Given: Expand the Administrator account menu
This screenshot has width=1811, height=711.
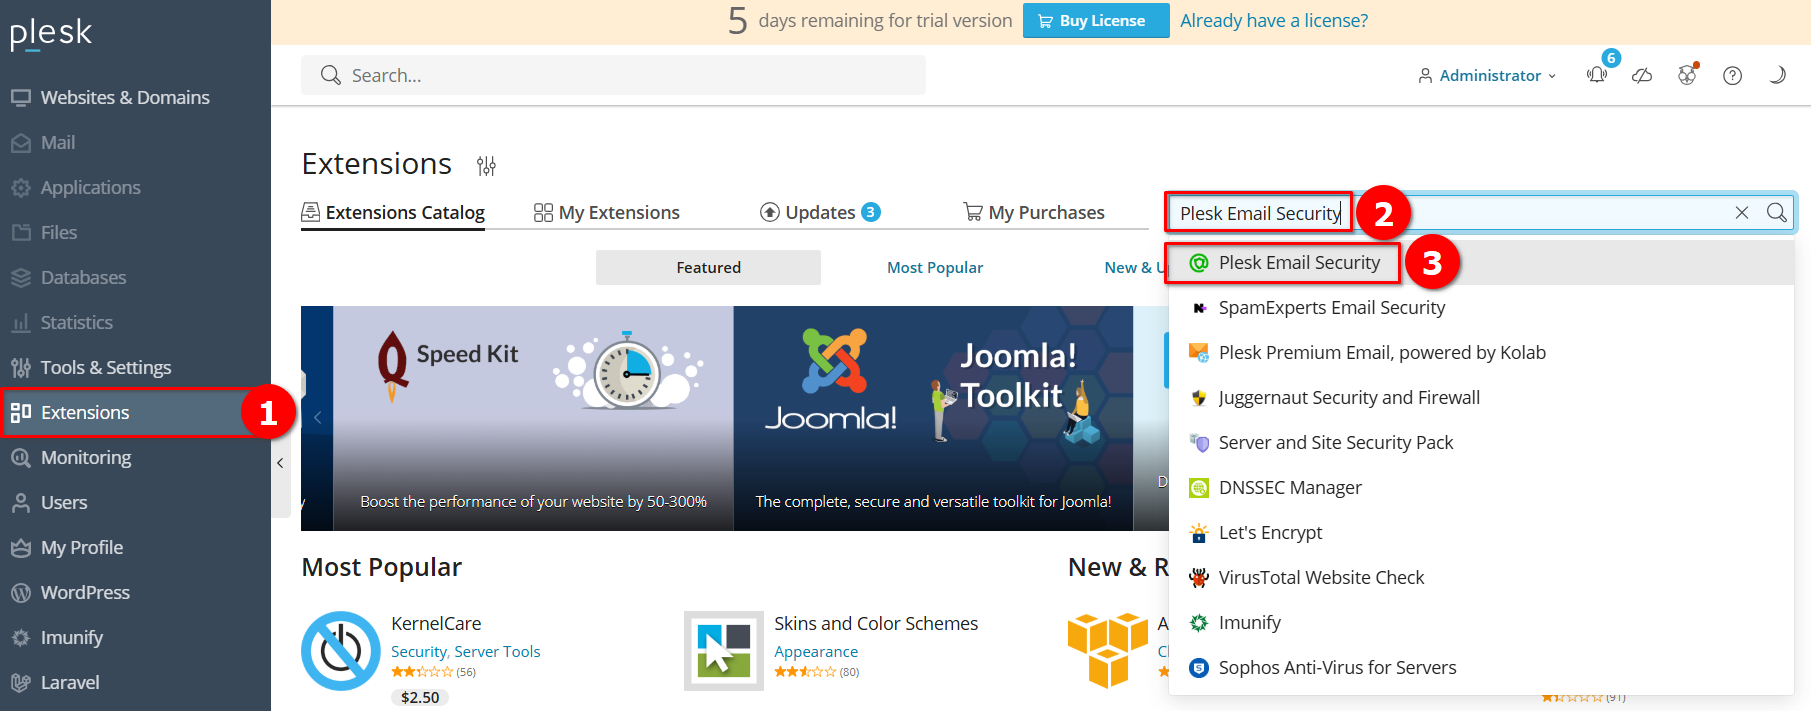Looking at the screenshot, I should [1487, 76].
